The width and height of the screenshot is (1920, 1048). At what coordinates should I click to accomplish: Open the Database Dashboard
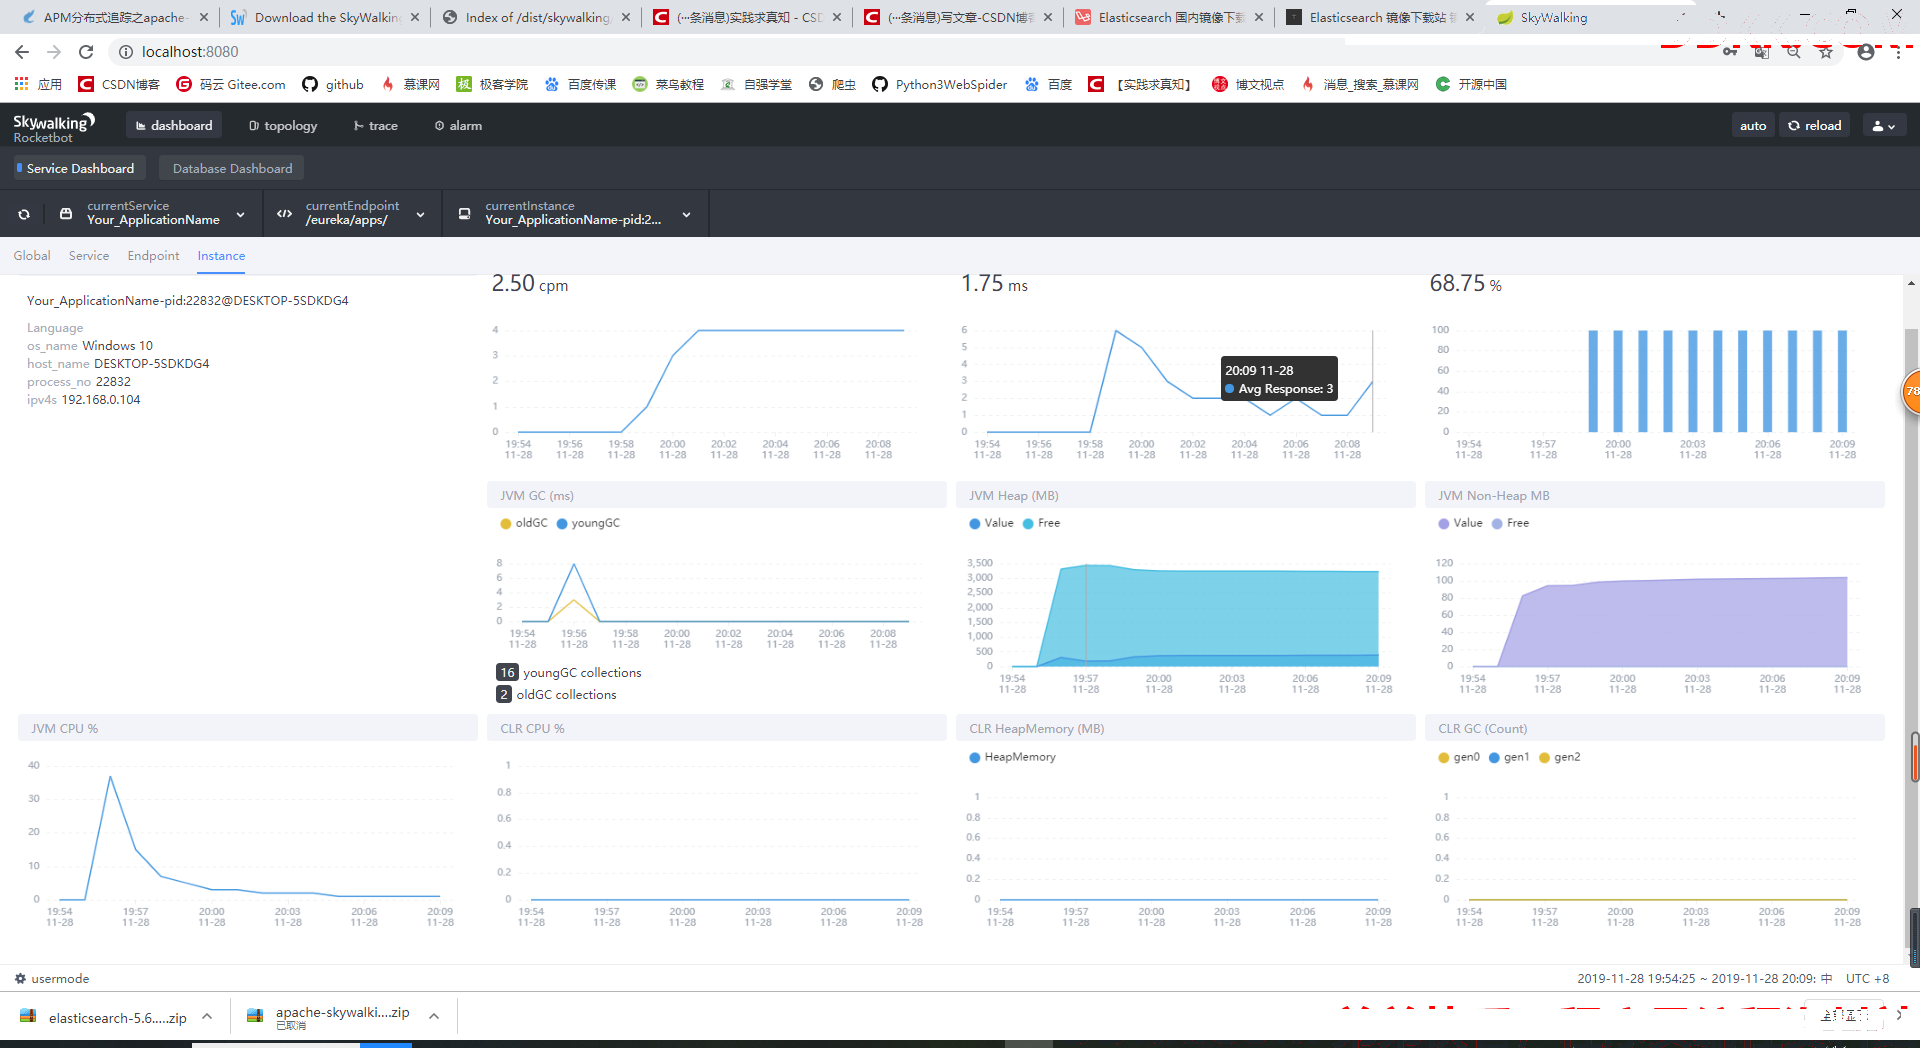click(232, 169)
